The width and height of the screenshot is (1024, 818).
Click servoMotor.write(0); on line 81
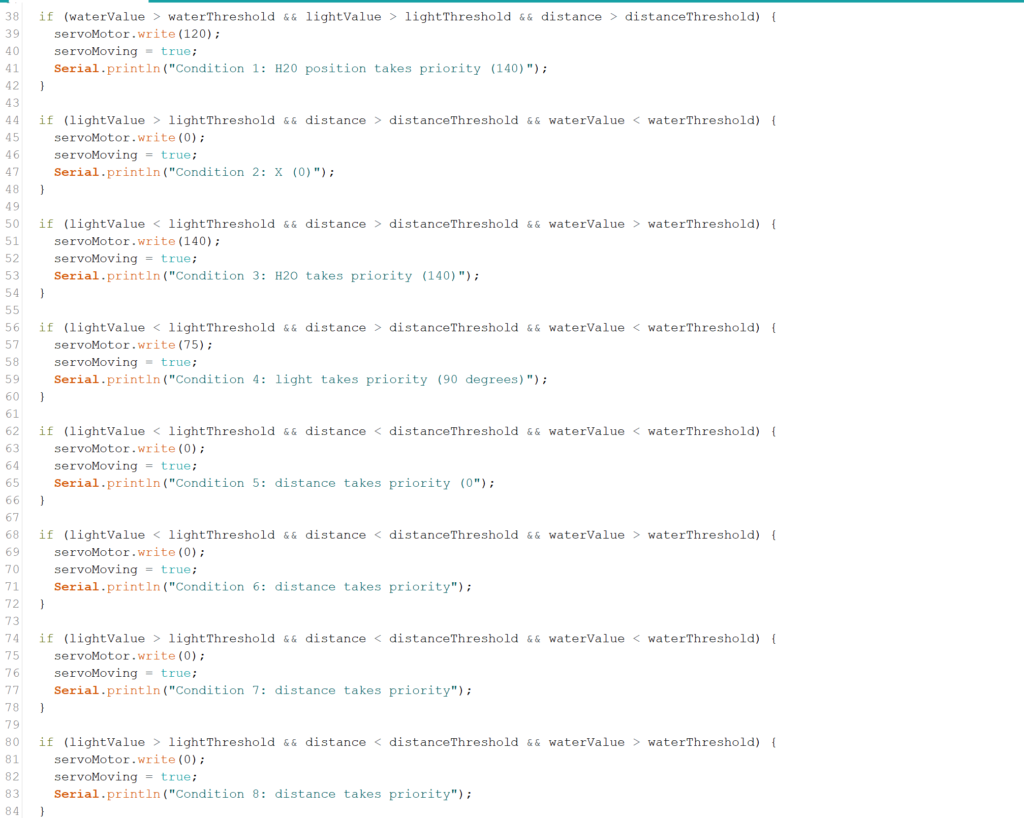(x=129, y=760)
